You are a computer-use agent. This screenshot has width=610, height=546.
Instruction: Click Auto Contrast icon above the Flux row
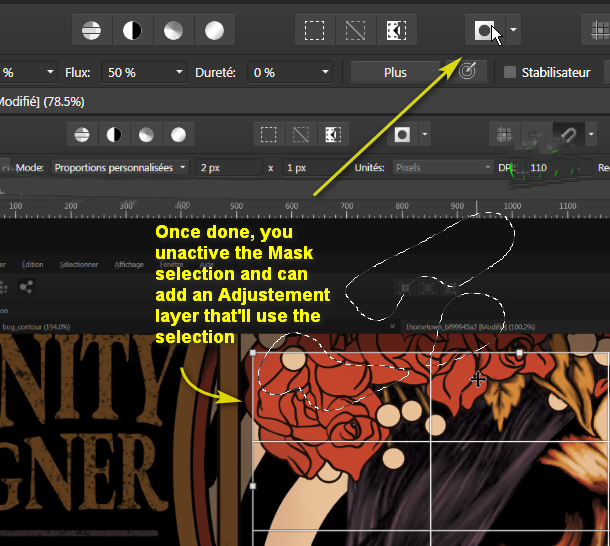coord(132,30)
